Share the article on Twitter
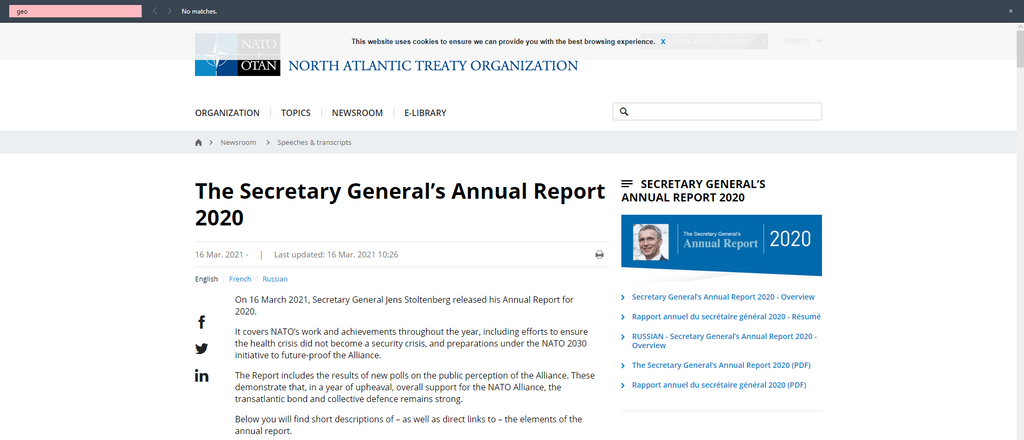1024x440 pixels. coord(201,349)
